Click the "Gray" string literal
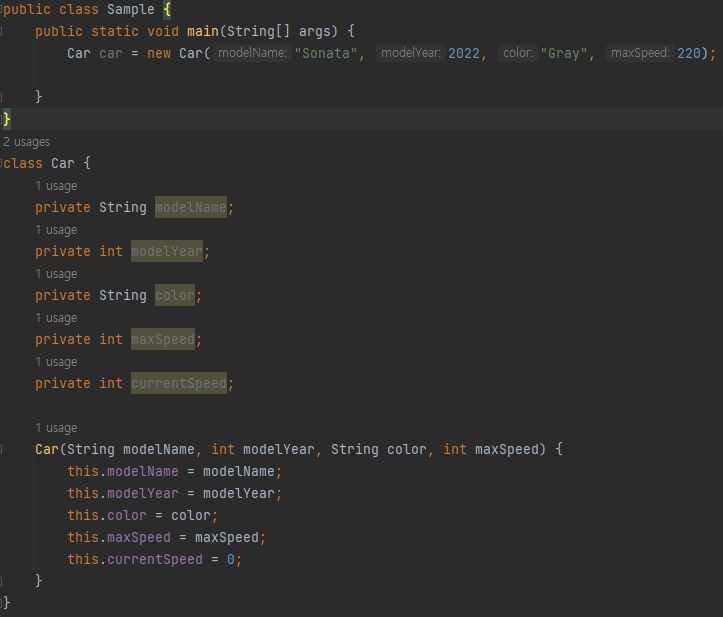 tap(564, 53)
